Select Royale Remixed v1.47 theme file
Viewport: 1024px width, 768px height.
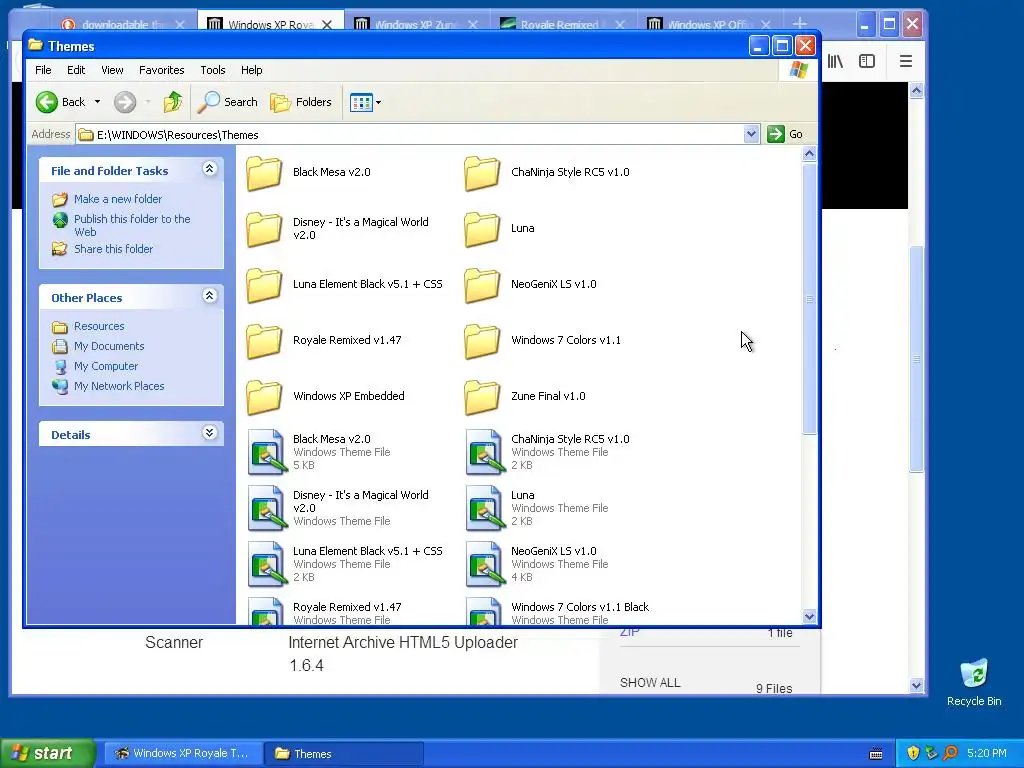coord(325,612)
